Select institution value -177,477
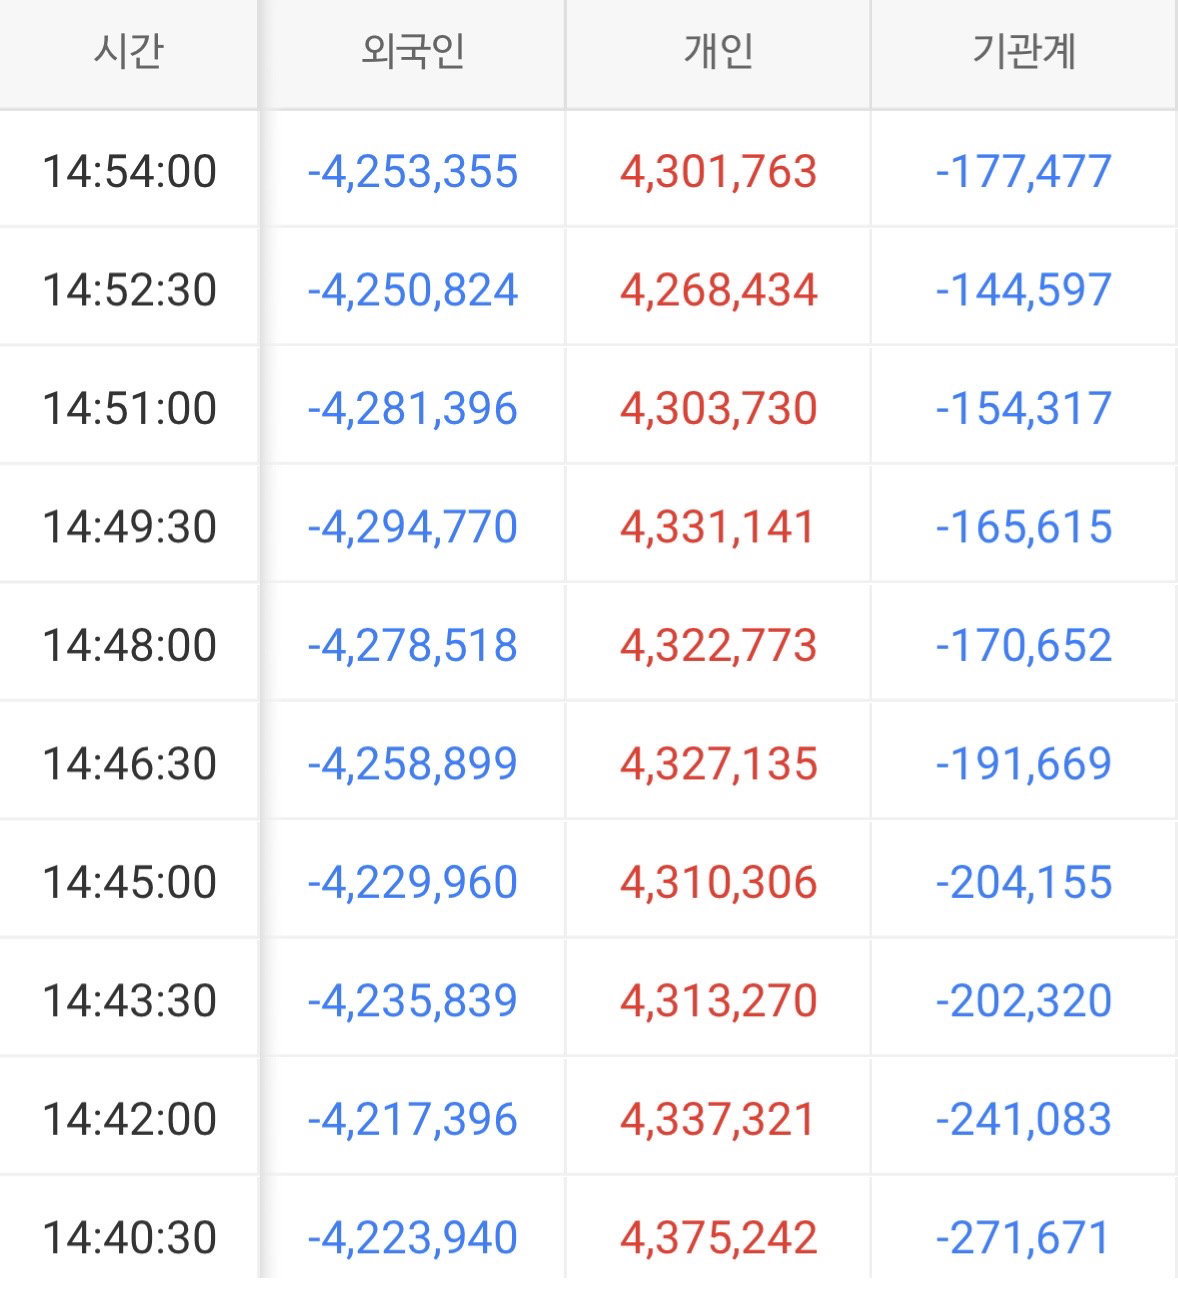This screenshot has height=1291, width=1178. tap(1024, 171)
